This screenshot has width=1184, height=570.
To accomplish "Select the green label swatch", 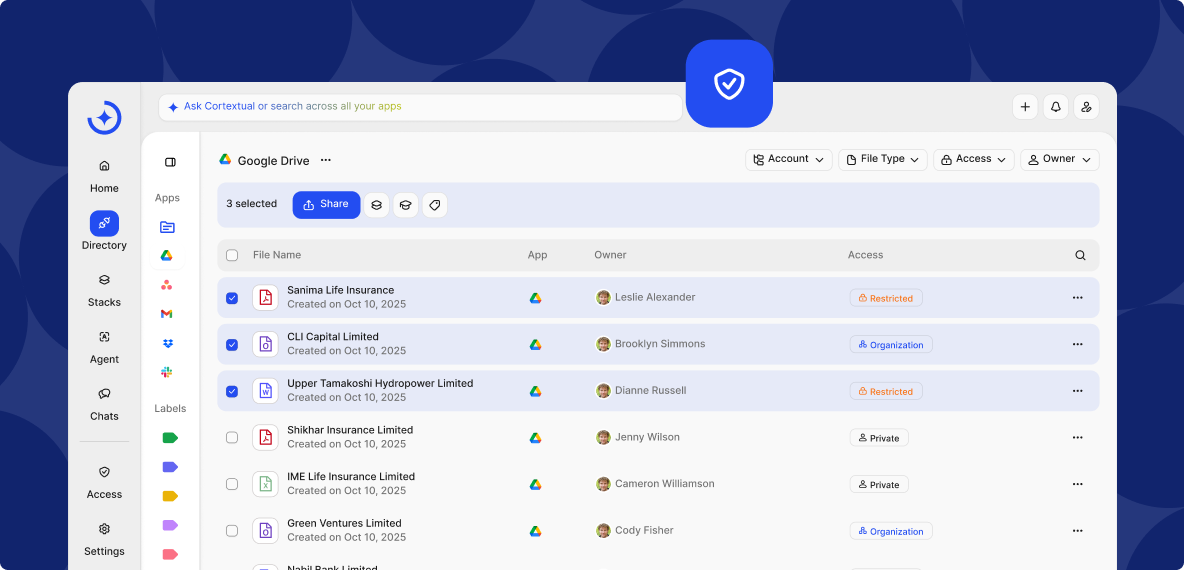I will (169, 438).
